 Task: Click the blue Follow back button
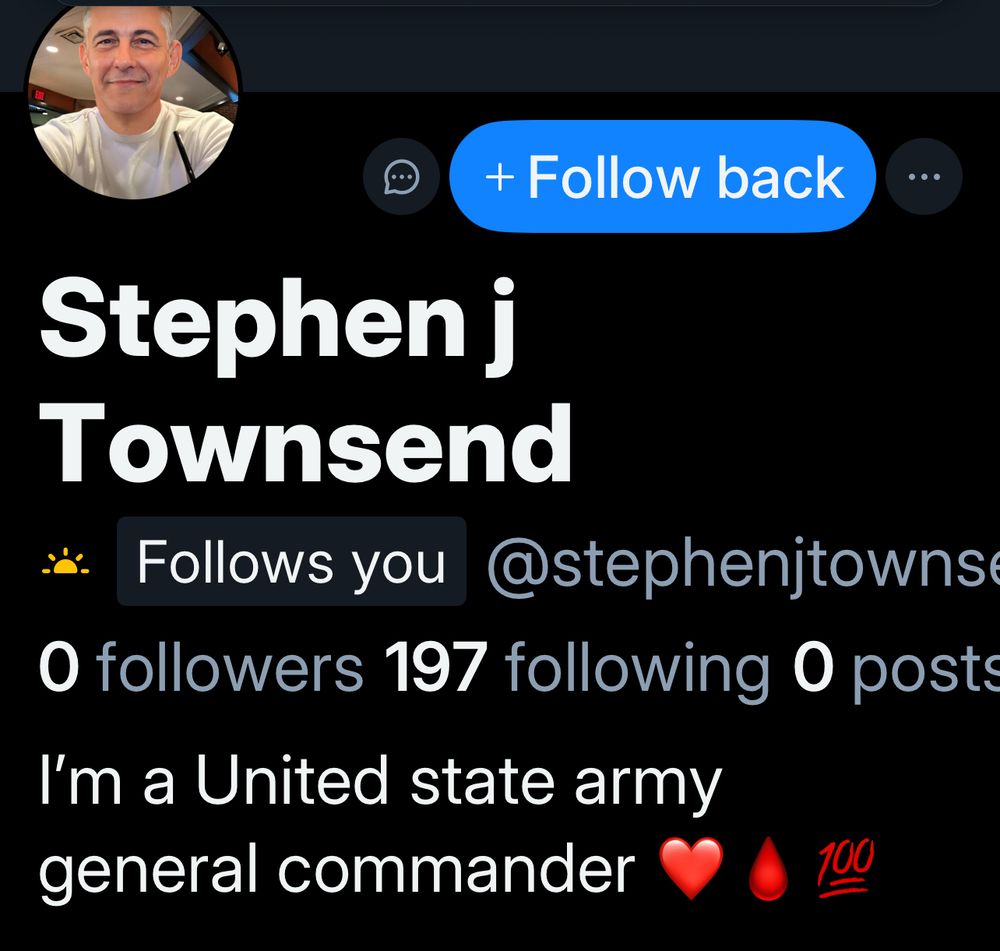663,177
